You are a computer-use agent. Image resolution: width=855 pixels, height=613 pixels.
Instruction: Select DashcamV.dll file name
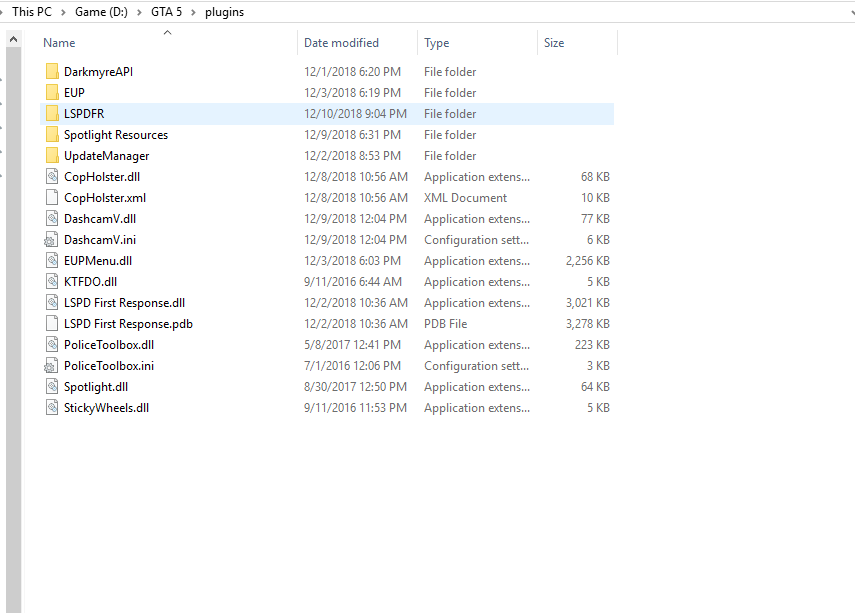100,219
